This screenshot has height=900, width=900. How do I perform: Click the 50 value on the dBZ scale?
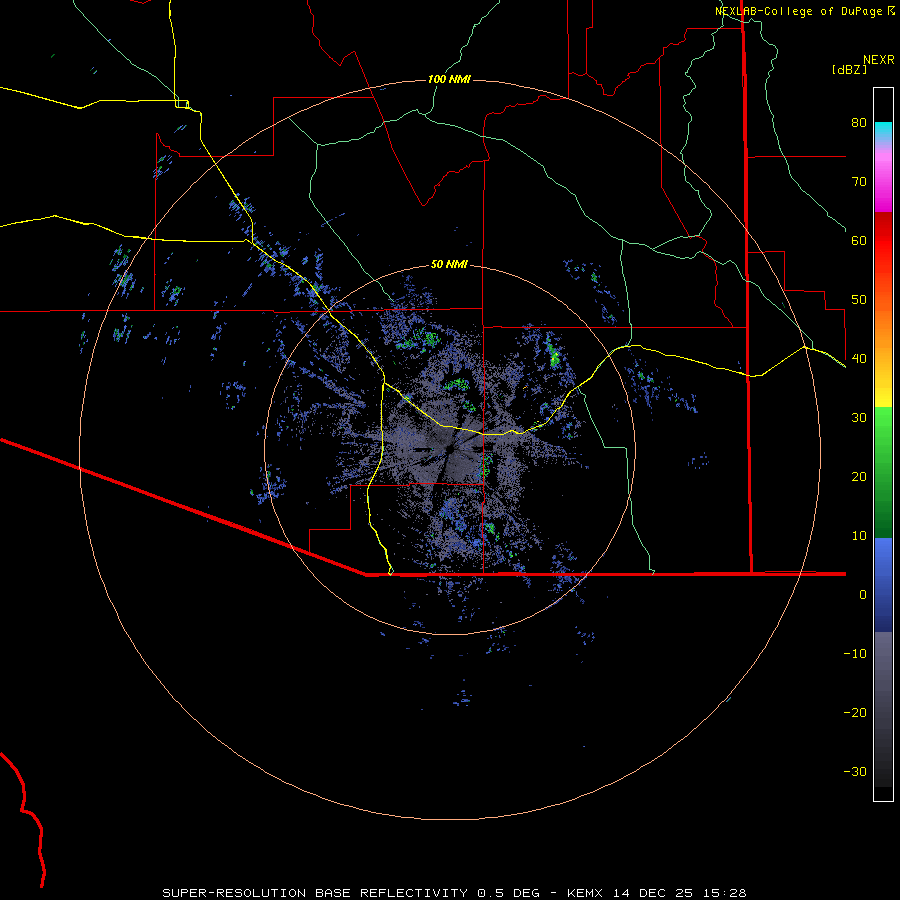pos(859,300)
